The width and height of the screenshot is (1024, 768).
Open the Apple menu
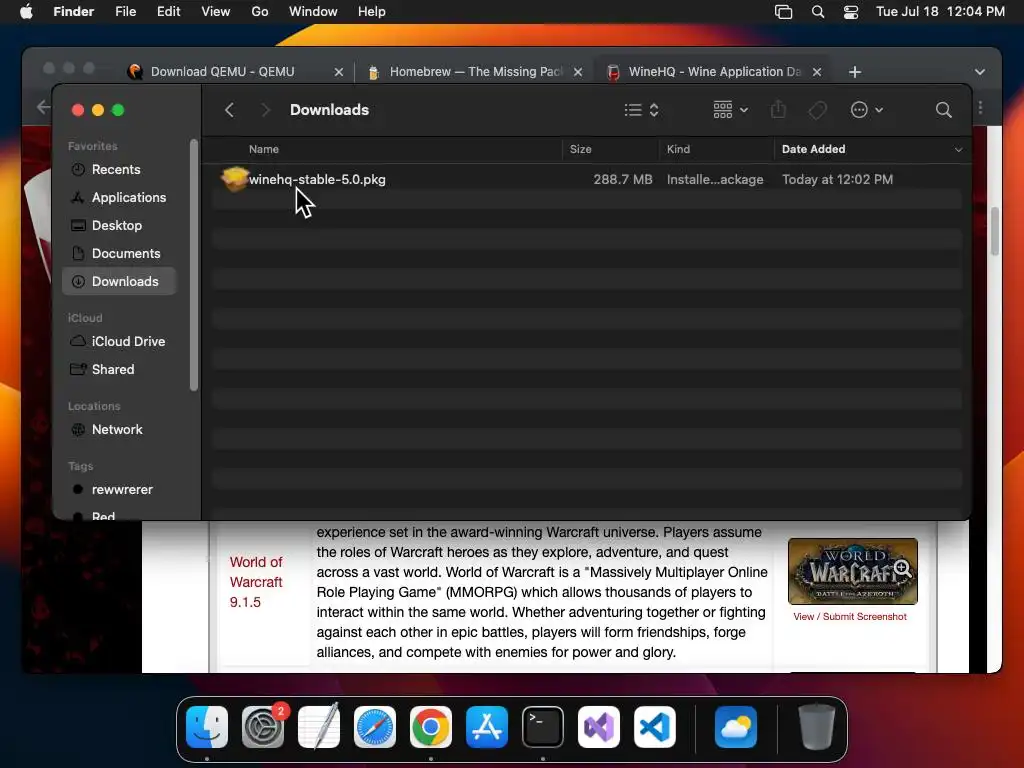(26, 11)
